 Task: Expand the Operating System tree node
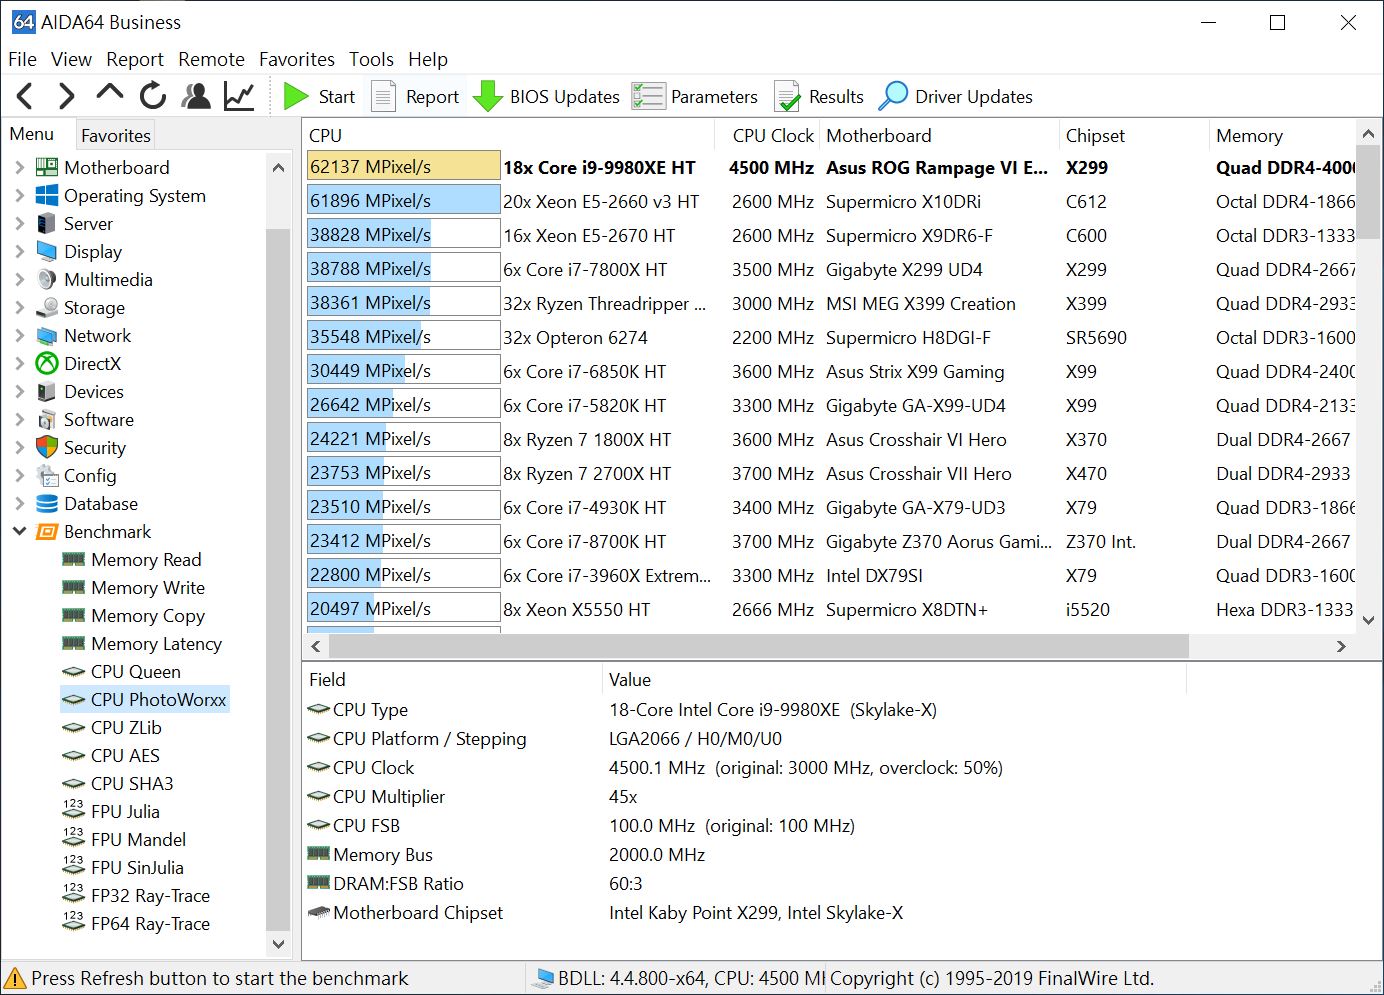click(19, 195)
